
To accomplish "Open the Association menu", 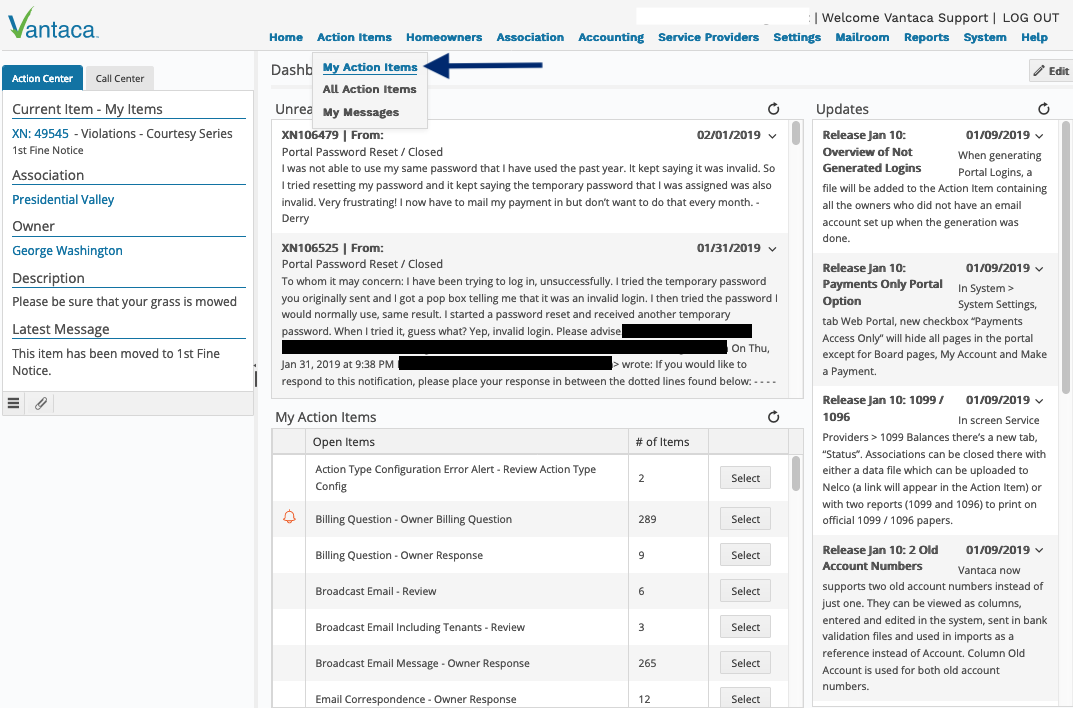I will tap(530, 37).
